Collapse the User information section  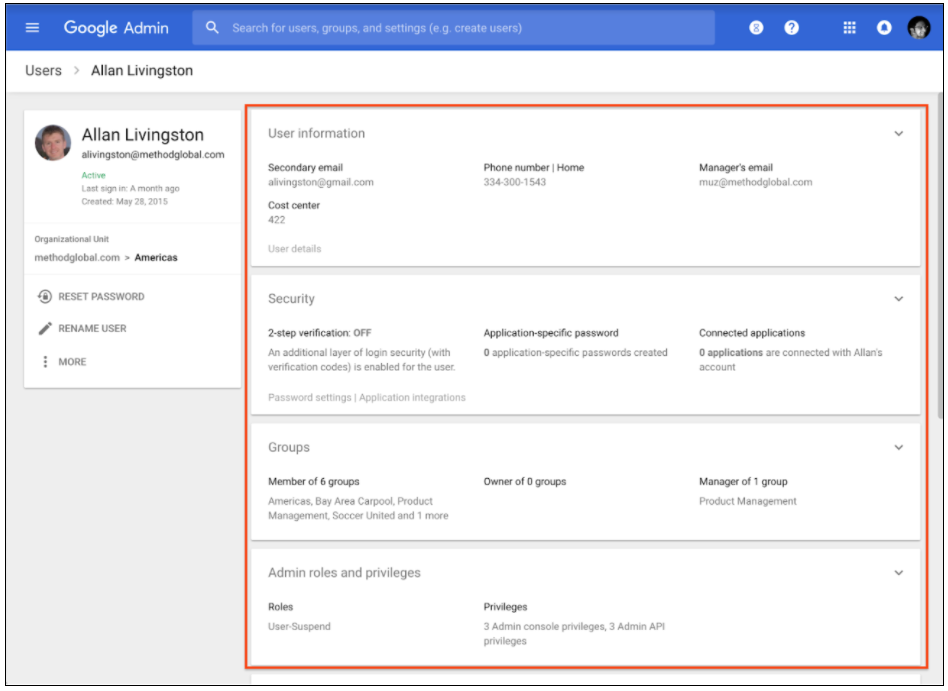(898, 134)
